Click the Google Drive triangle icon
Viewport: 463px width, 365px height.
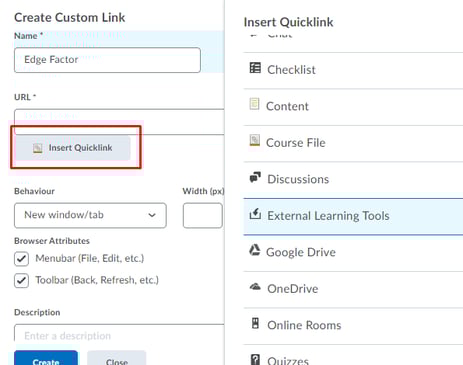[255, 250]
